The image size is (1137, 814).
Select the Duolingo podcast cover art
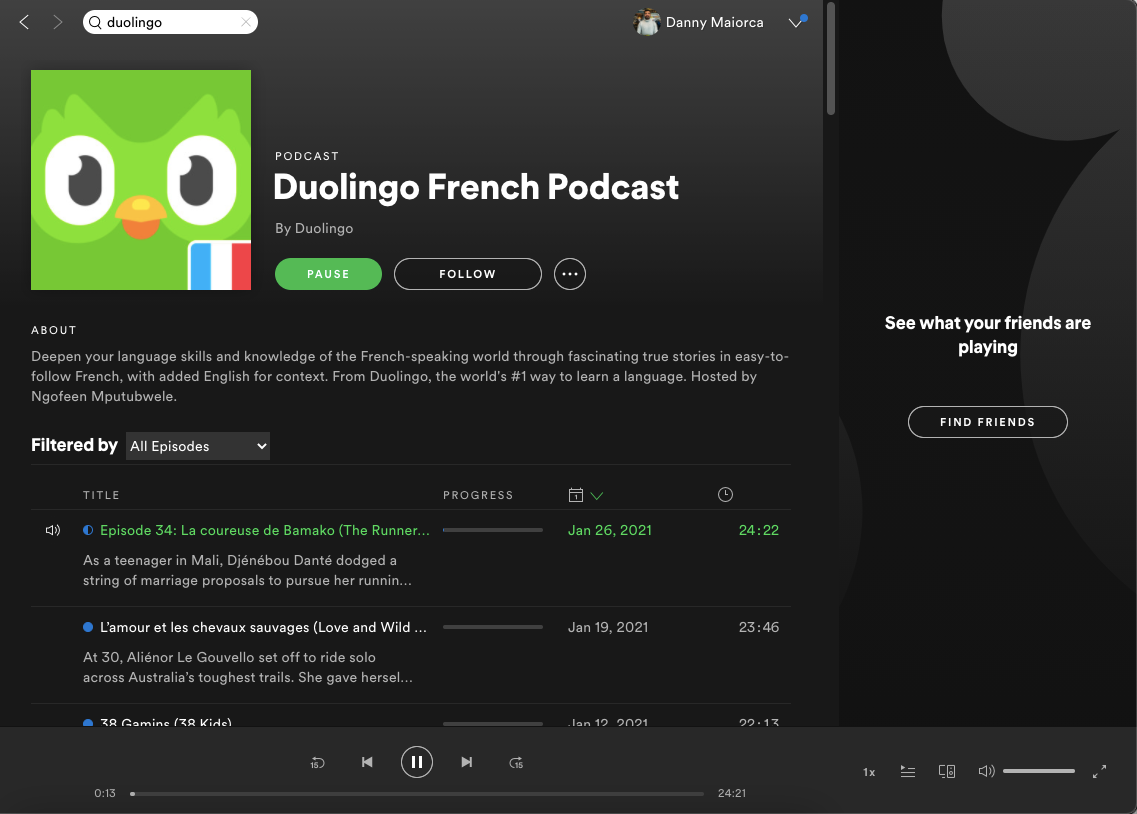pyautogui.click(x=141, y=180)
